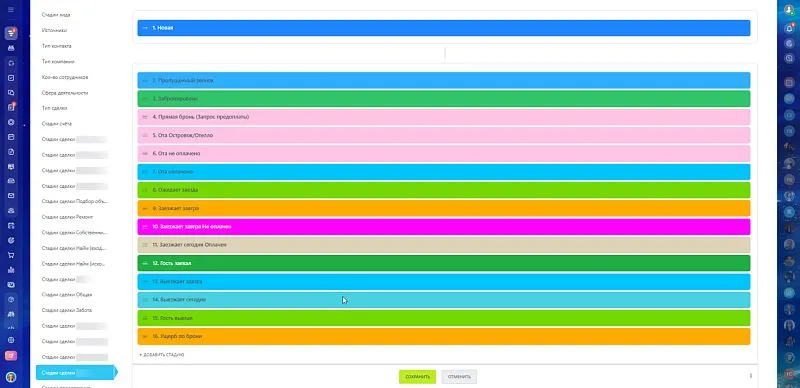Open the document icon in left sidebar
This screenshot has width=800, height=388.
pos(11,152)
